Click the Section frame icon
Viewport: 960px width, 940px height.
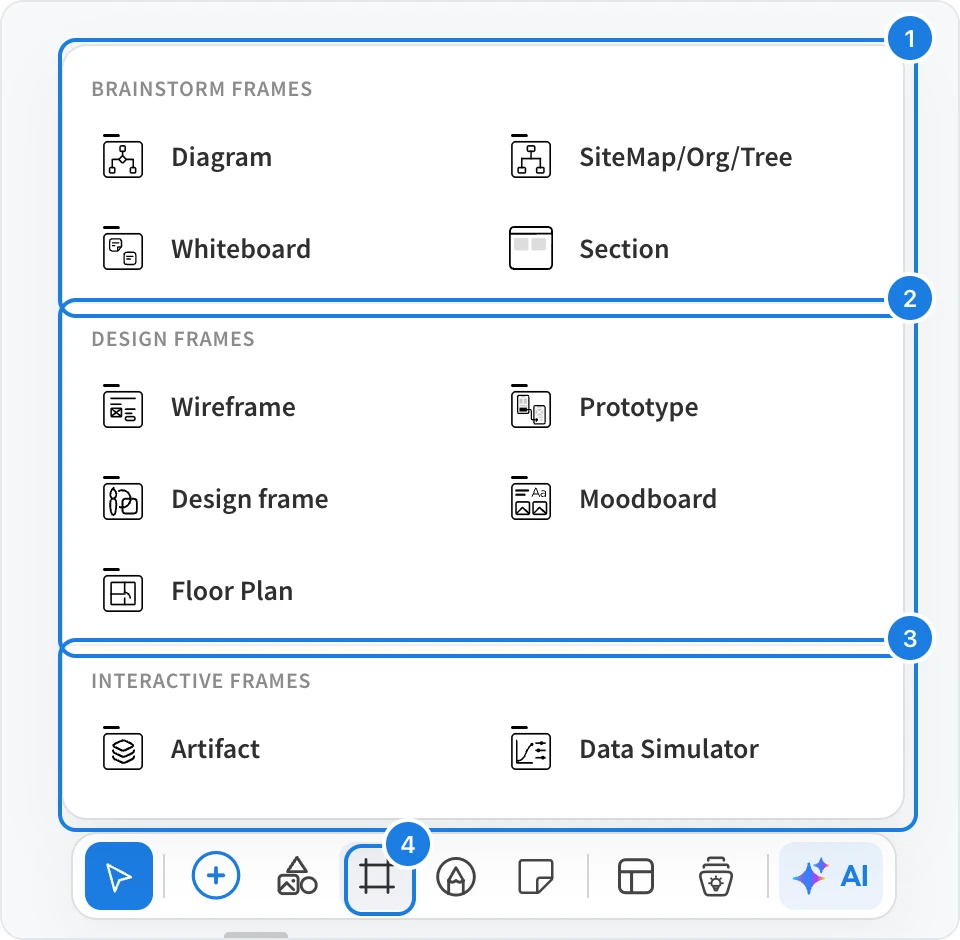click(531, 248)
